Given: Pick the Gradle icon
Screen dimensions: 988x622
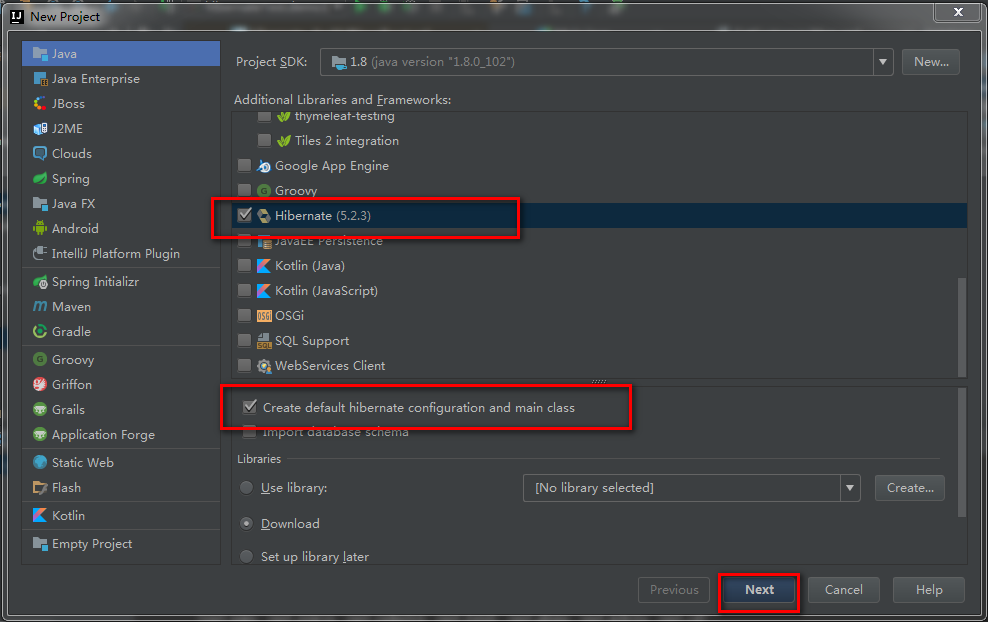Looking at the screenshot, I should (x=40, y=331).
